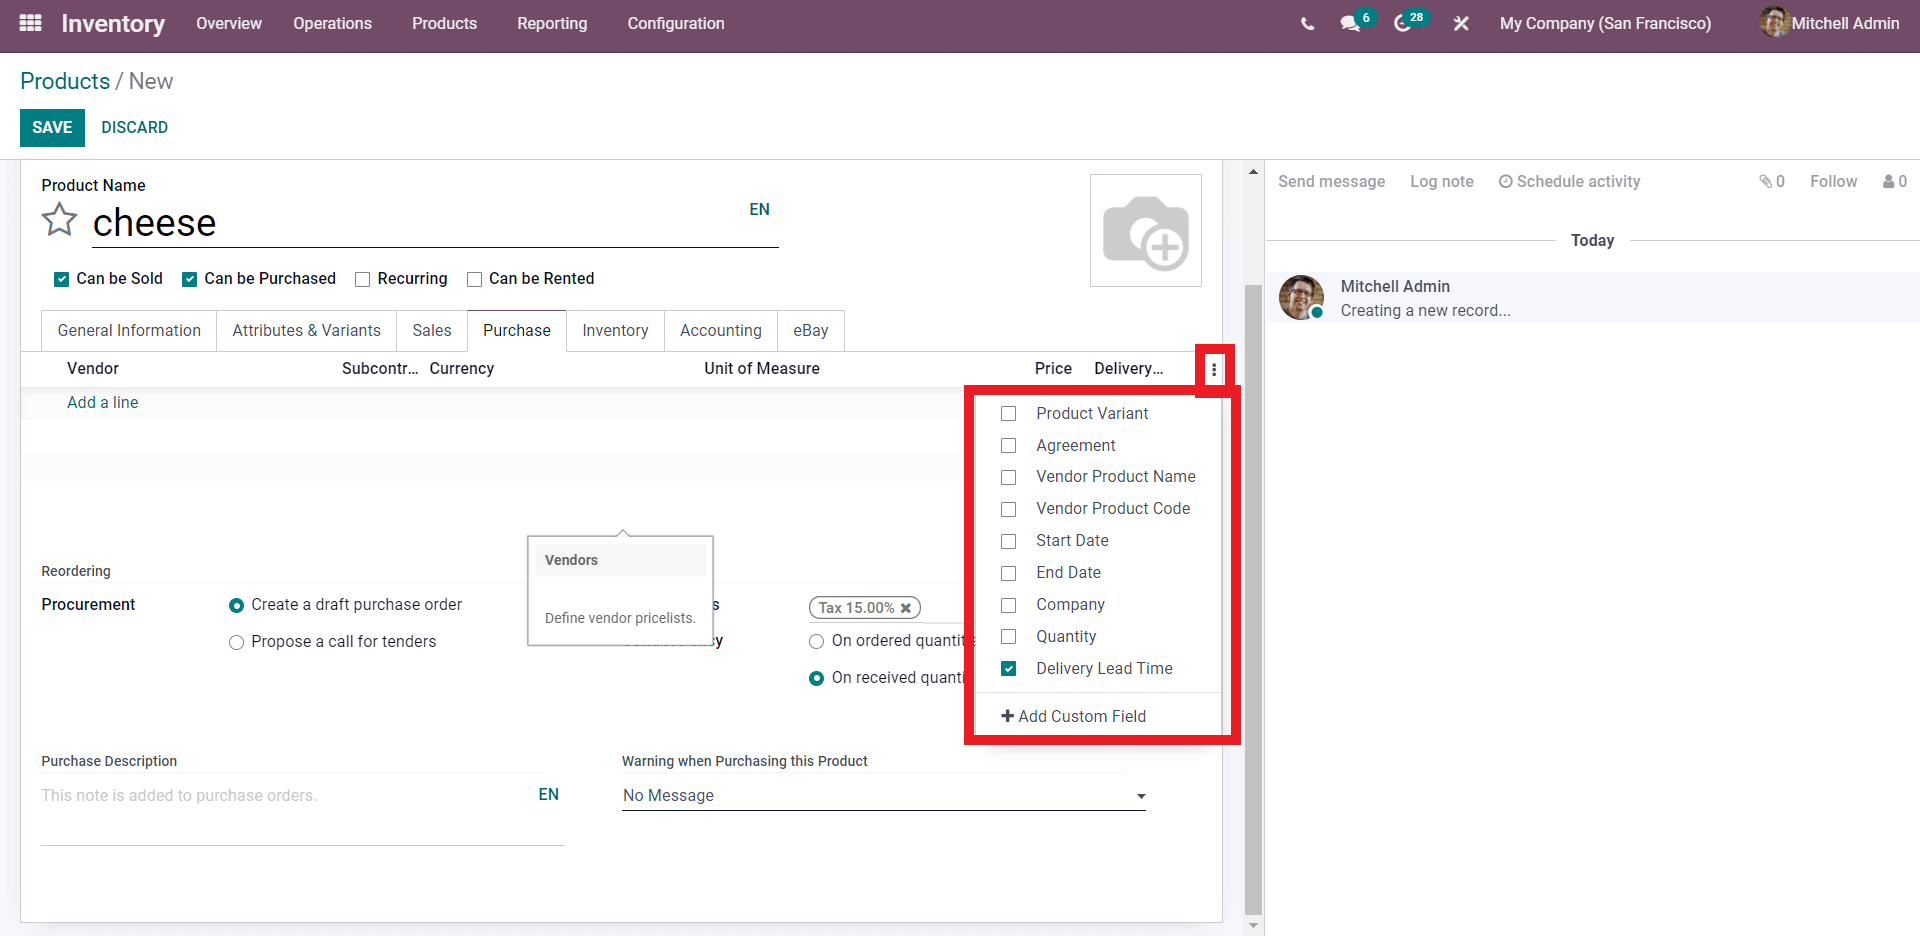This screenshot has width=1920, height=936.
Task: Click the phone call icon
Action: (x=1308, y=23)
